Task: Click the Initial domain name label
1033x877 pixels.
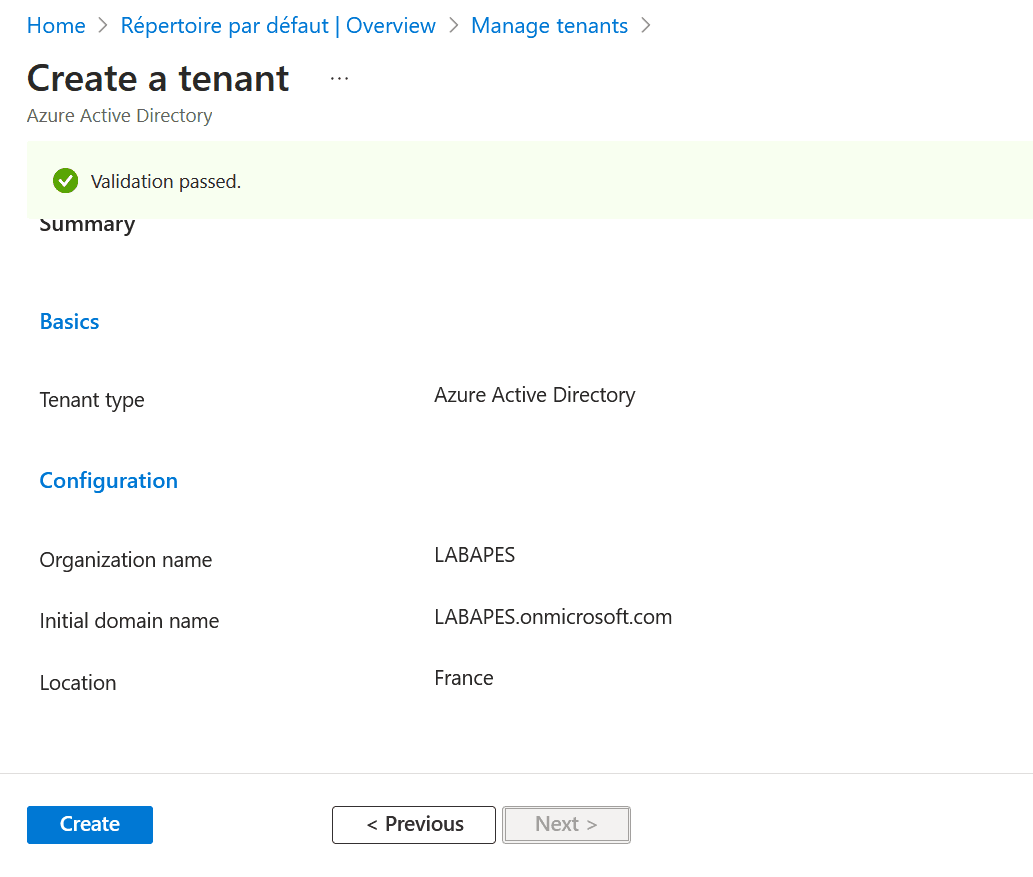Action: pos(129,621)
